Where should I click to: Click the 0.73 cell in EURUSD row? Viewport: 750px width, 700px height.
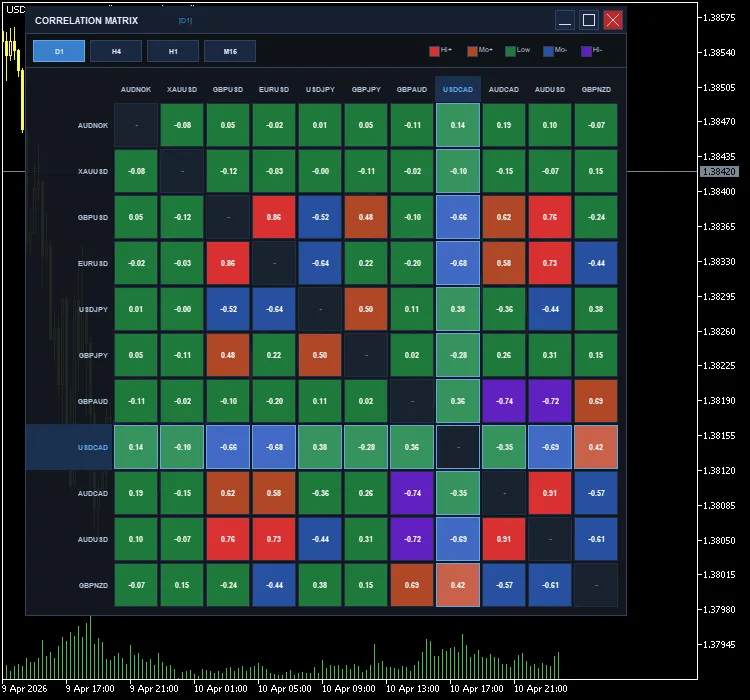pos(550,263)
